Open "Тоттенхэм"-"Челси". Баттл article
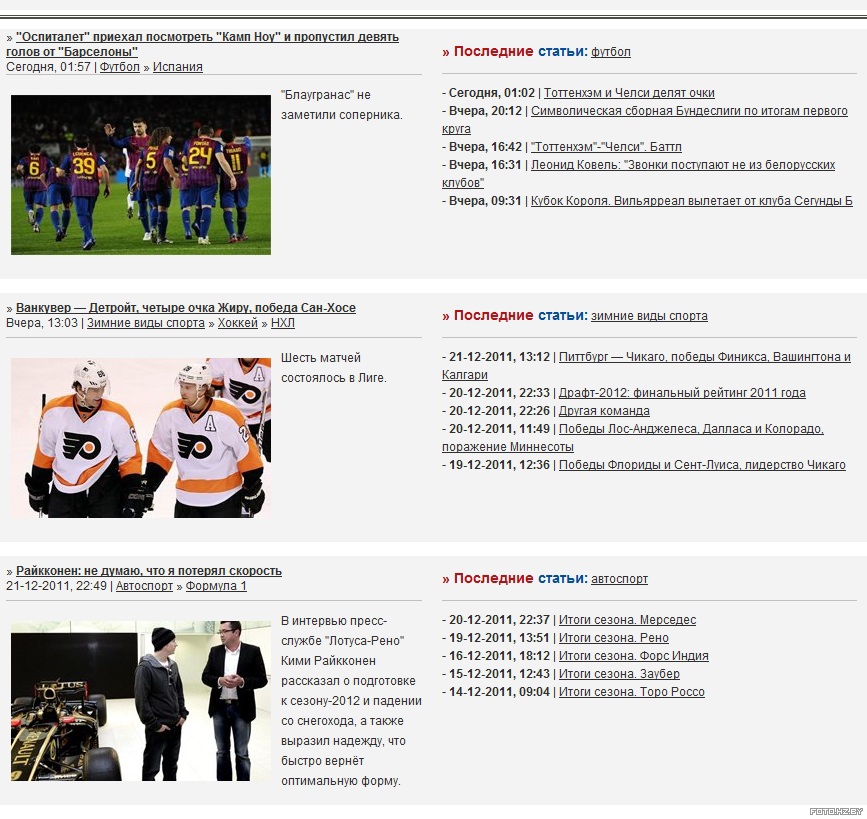867x819 pixels. [606, 147]
